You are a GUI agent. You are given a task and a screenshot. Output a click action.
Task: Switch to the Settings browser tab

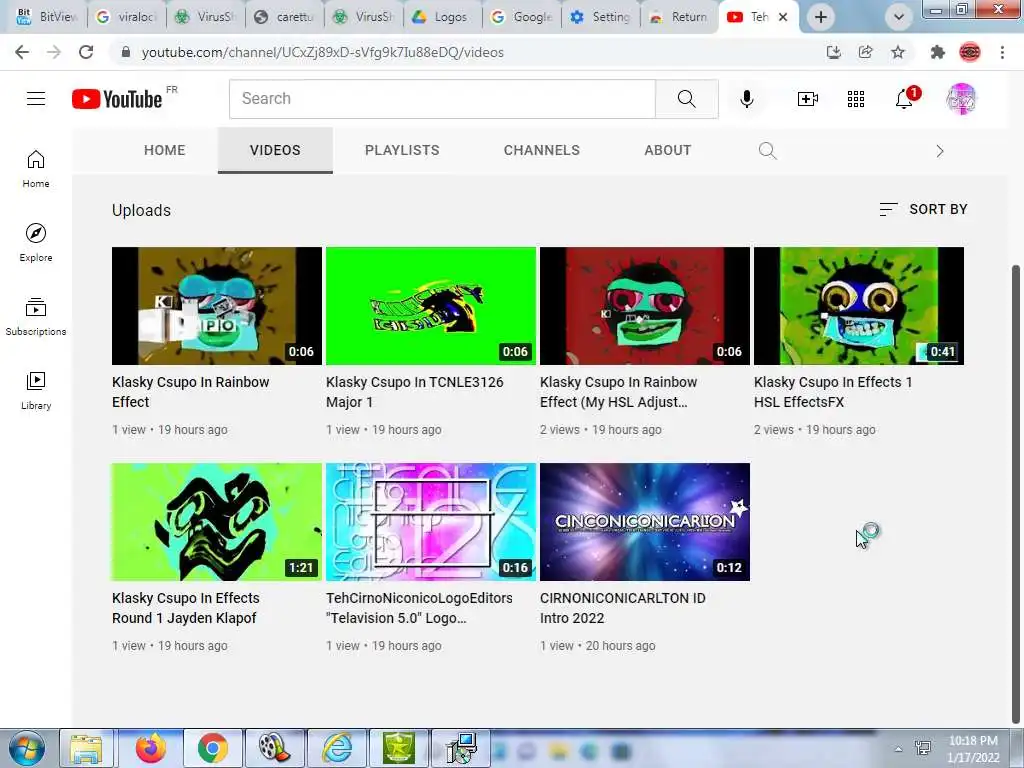(x=601, y=17)
